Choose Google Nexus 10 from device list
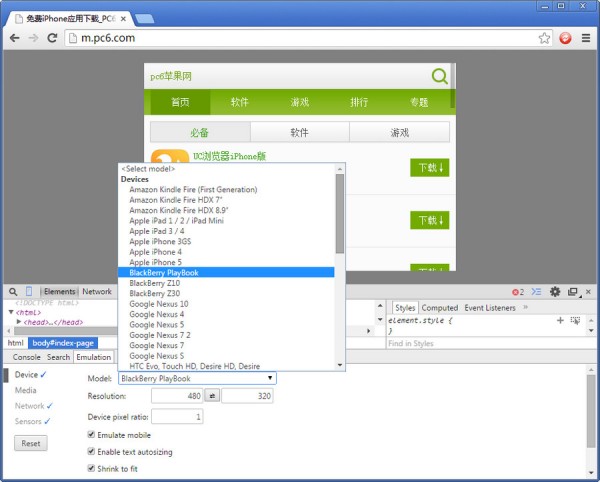The image size is (600, 482). click(x=158, y=304)
